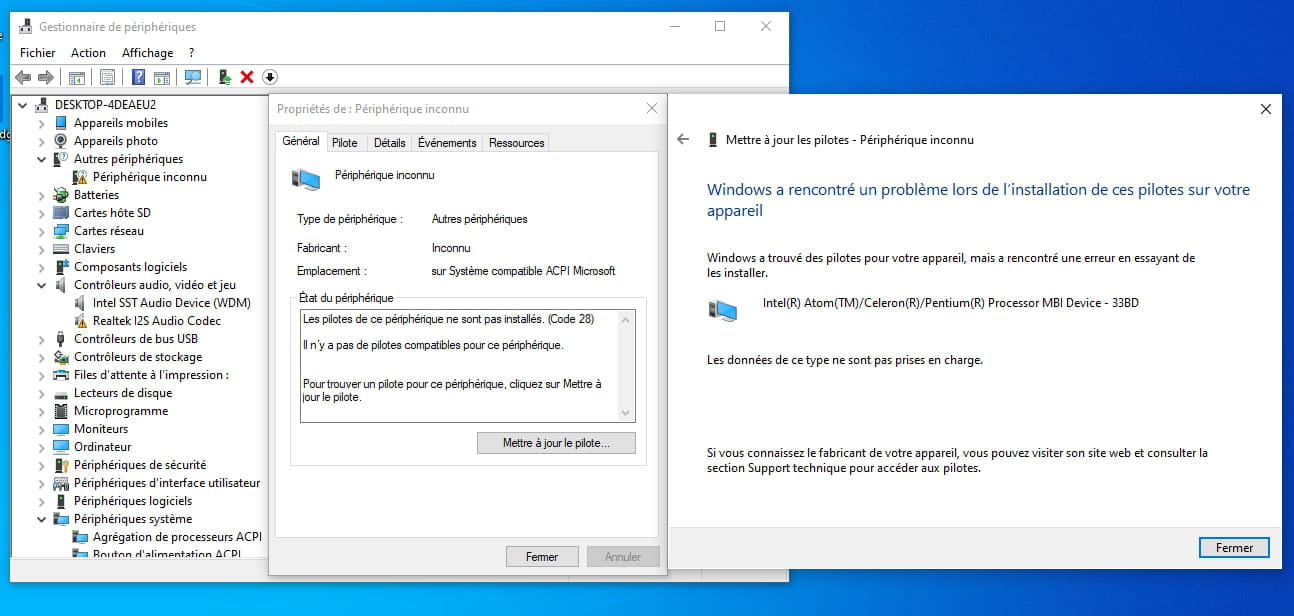Click the Realtek I2S Audio Codec warning icon
Image resolution: width=1294 pixels, height=616 pixels.
pyautogui.click(x=80, y=321)
